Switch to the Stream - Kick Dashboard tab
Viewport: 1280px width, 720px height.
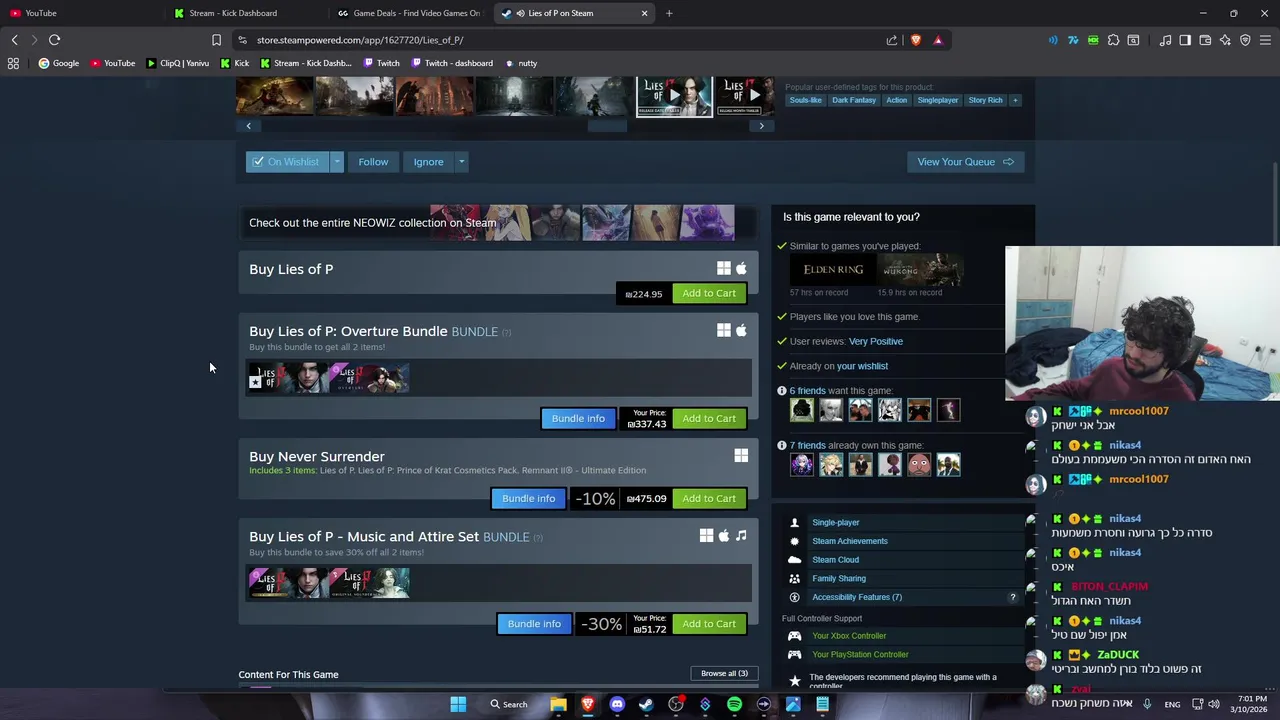pos(233,13)
